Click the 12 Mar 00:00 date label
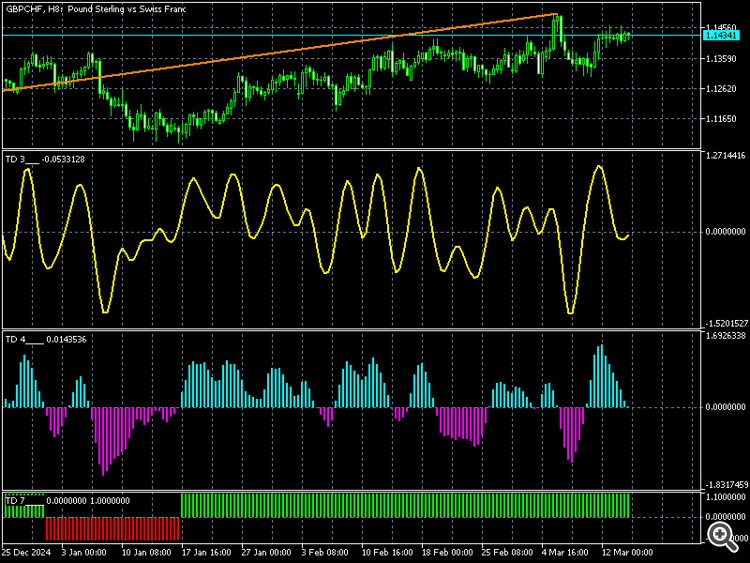 click(x=627, y=552)
